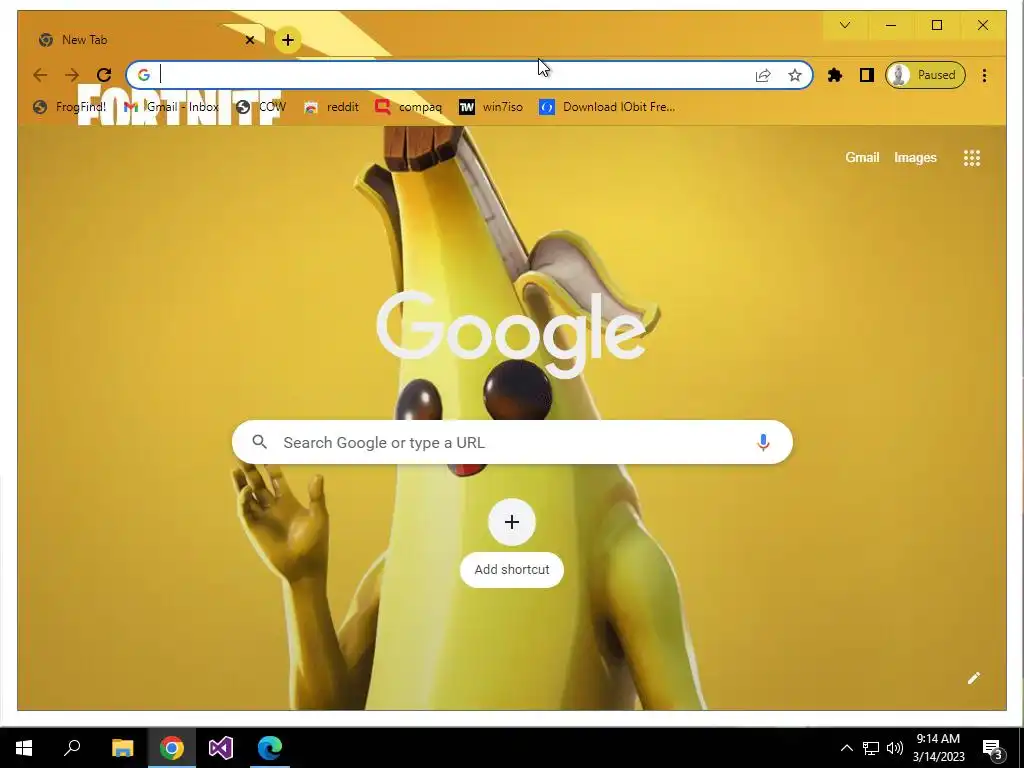Image resolution: width=1024 pixels, height=768 pixels.
Task: Click Images link on new tab page
Action: [915, 157]
